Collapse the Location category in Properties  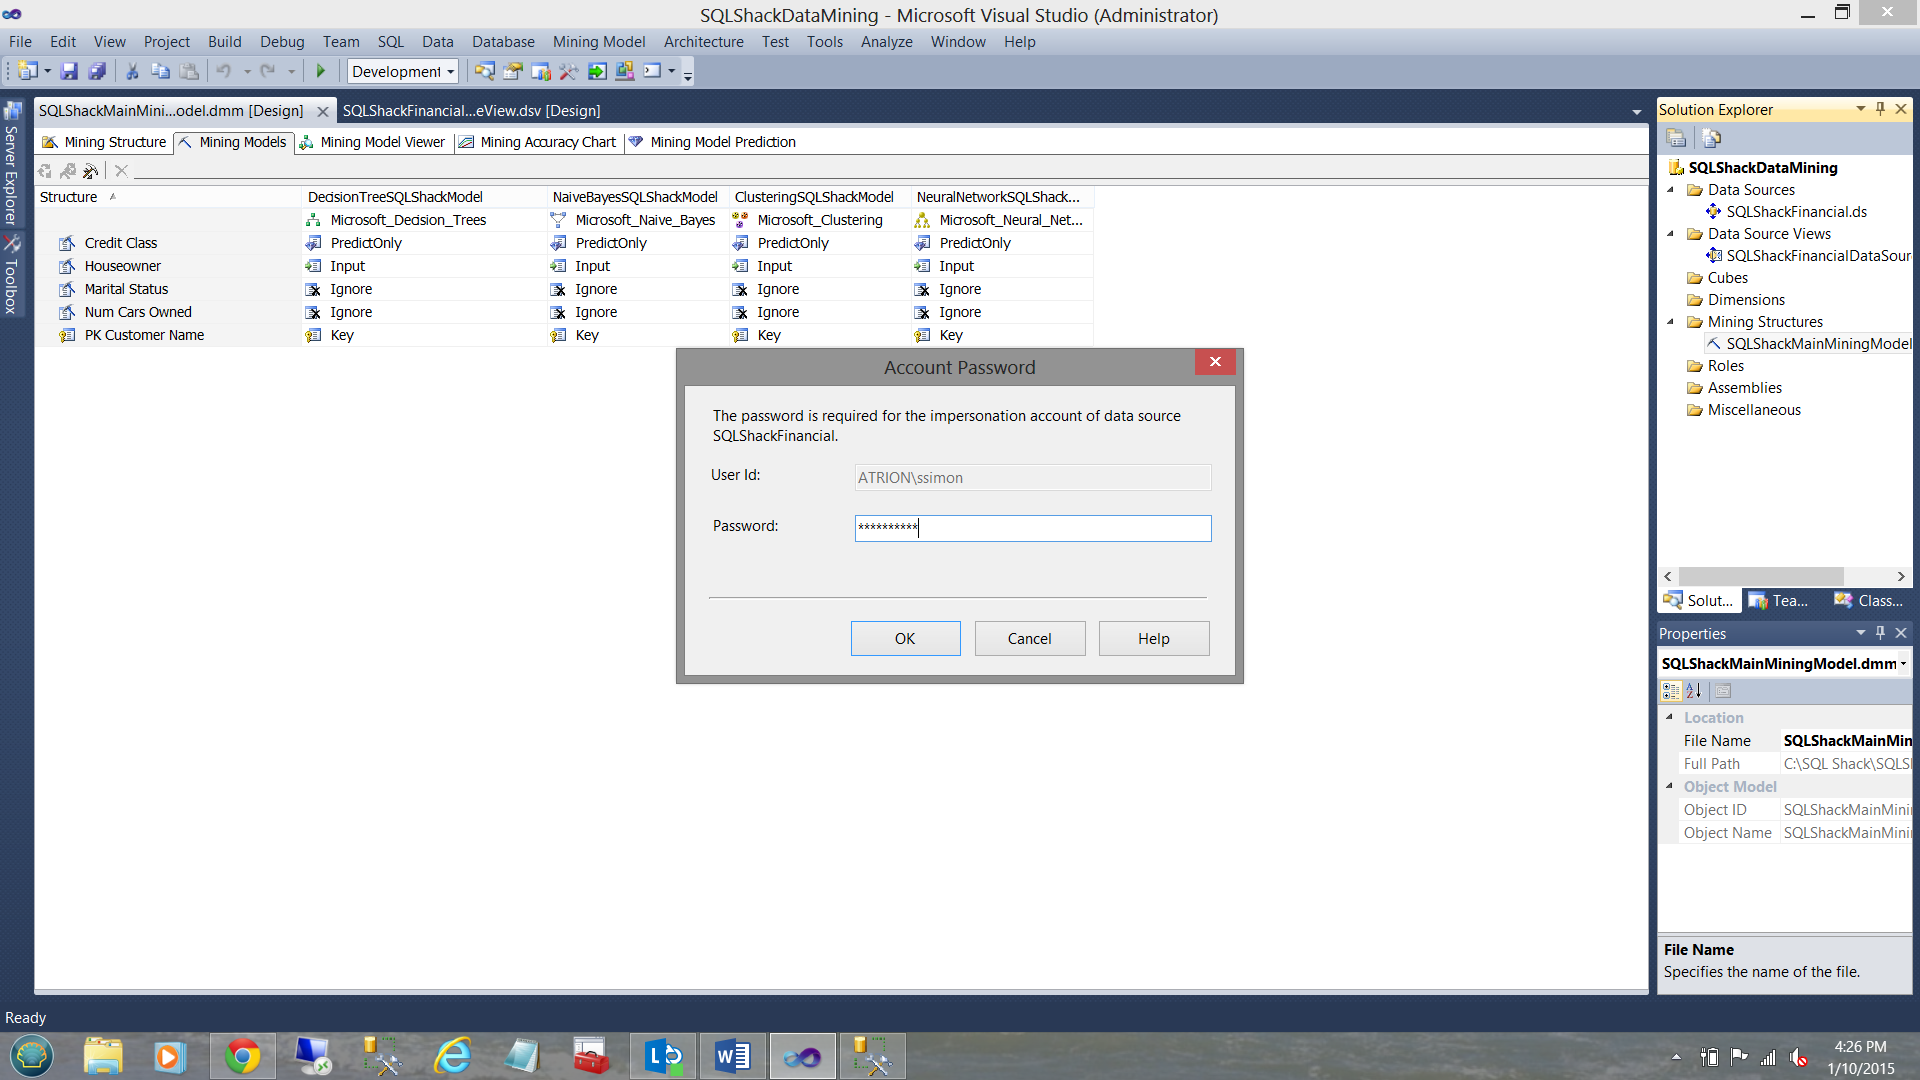click(x=1669, y=717)
